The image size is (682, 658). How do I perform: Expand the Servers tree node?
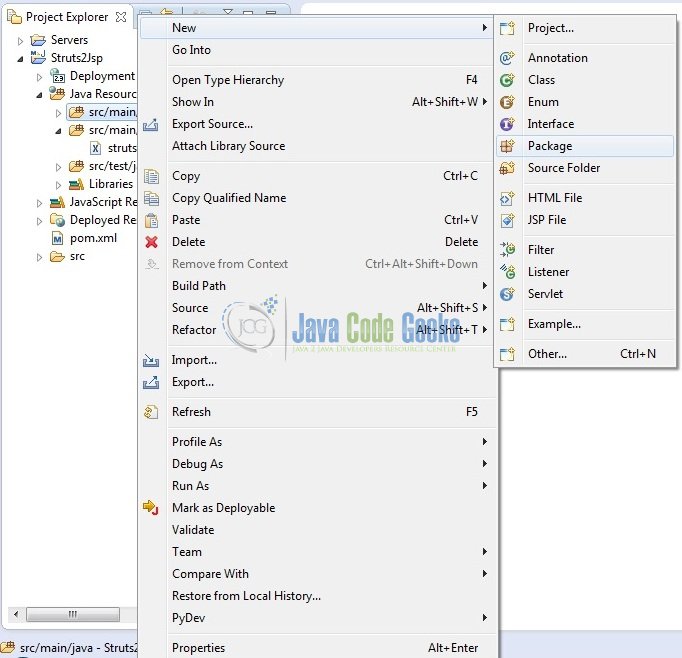tap(20, 41)
